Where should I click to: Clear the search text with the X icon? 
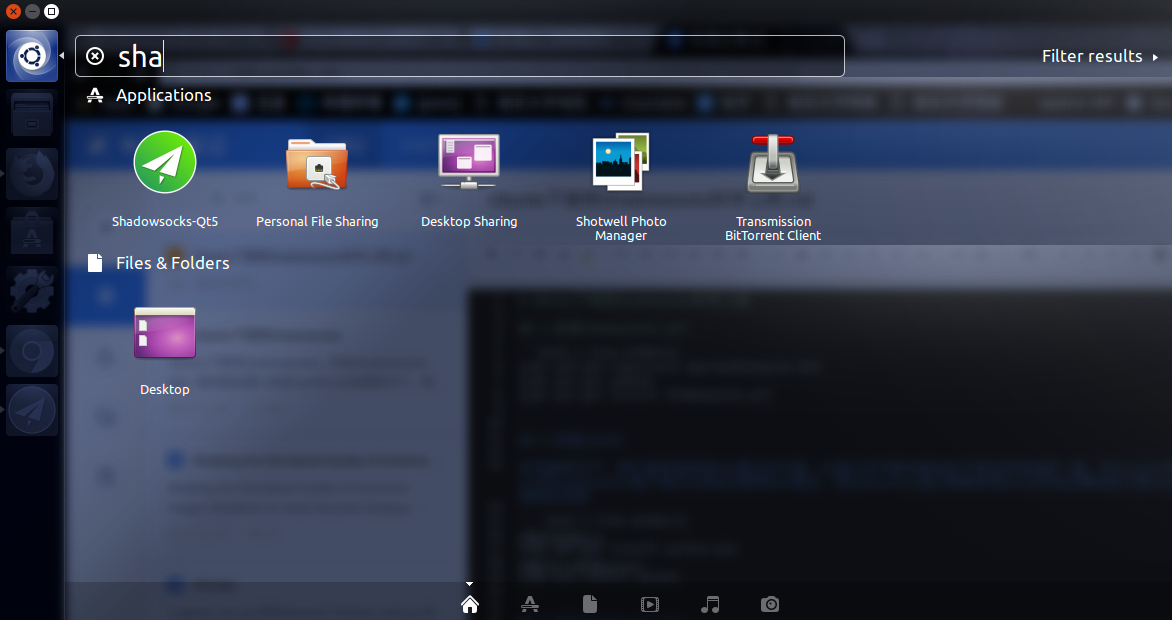click(x=95, y=56)
